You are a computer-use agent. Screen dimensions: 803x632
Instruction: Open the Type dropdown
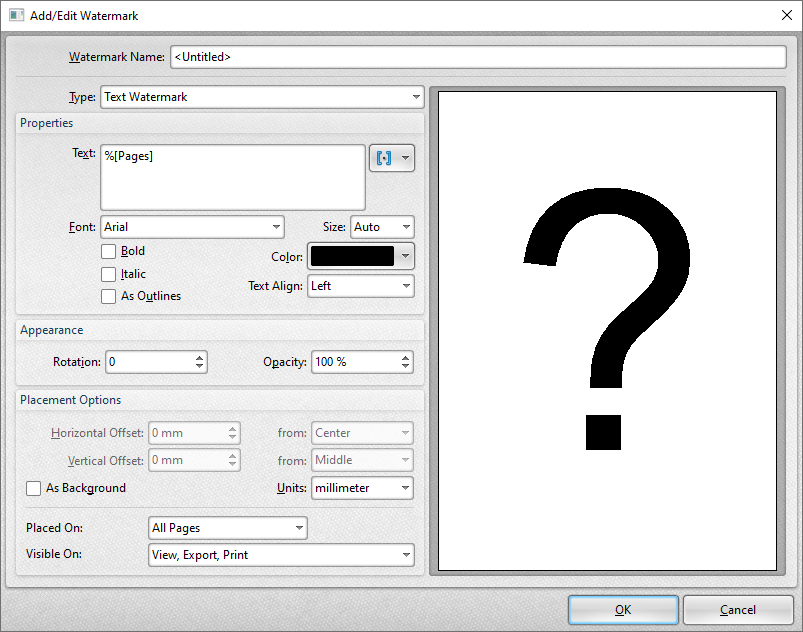click(x=262, y=97)
